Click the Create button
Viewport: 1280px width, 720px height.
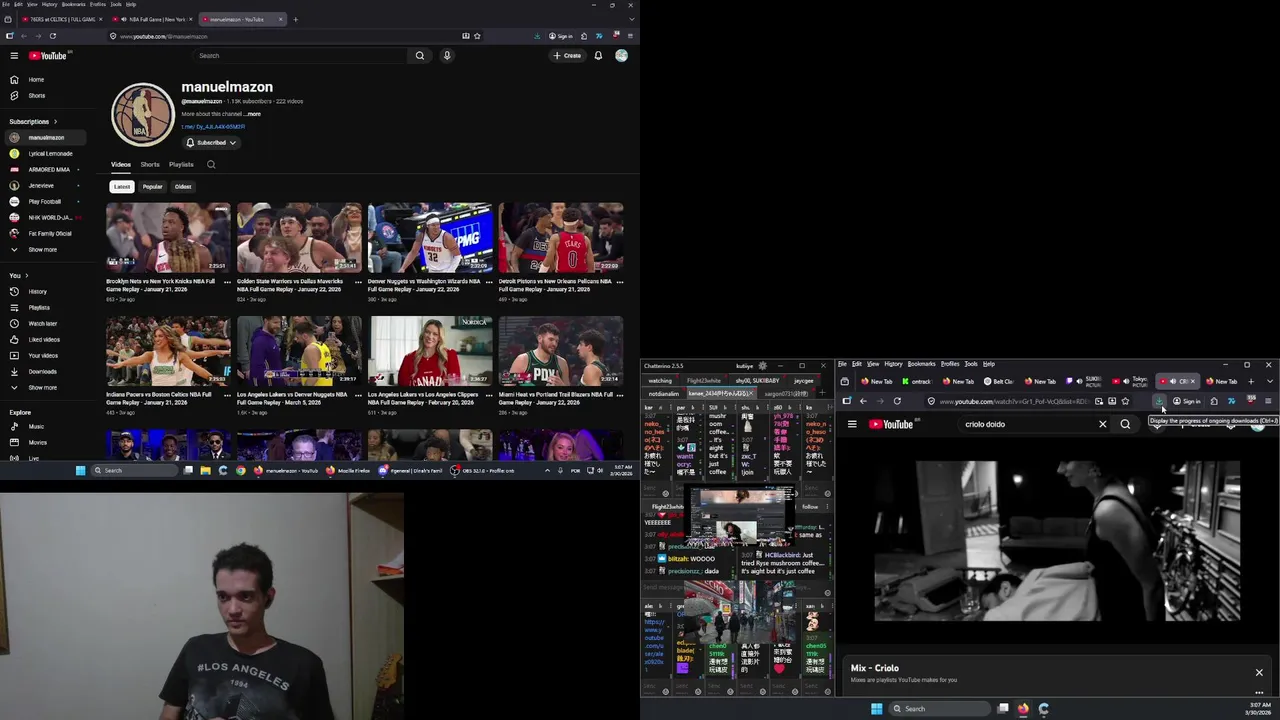pos(567,56)
